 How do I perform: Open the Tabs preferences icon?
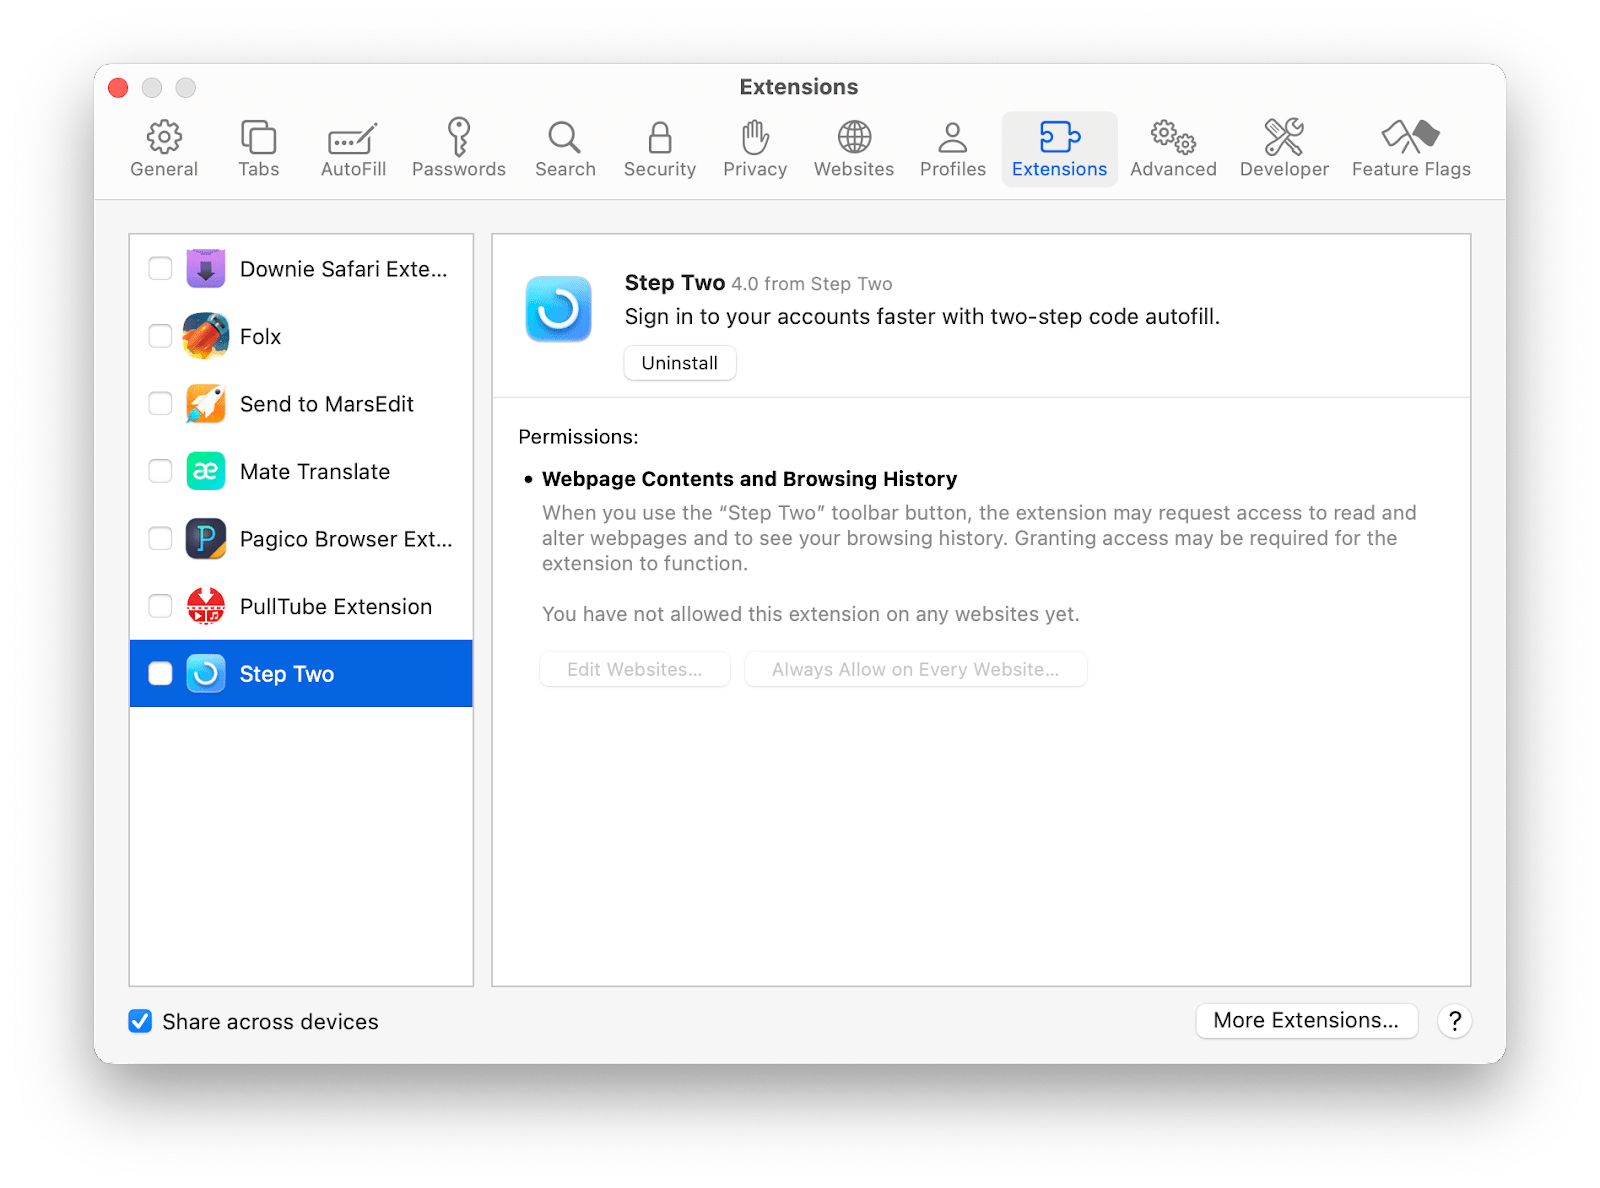[258, 137]
